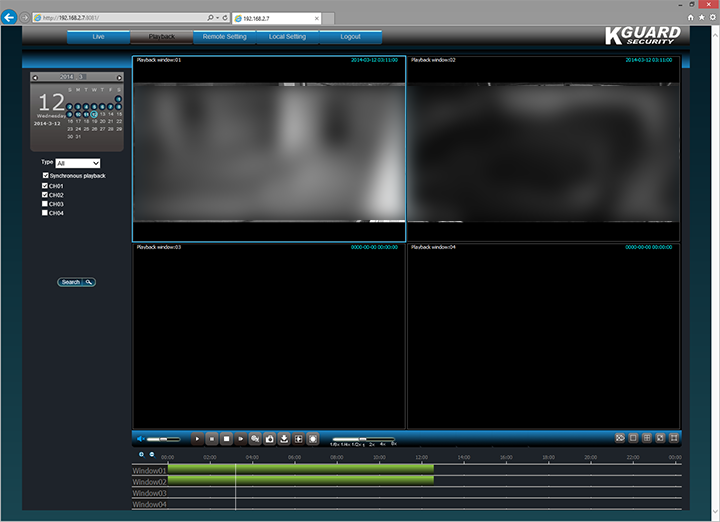Click the playback speed slider
The image size is (720, 522).
pyautogui.click(x=365, y=438)
